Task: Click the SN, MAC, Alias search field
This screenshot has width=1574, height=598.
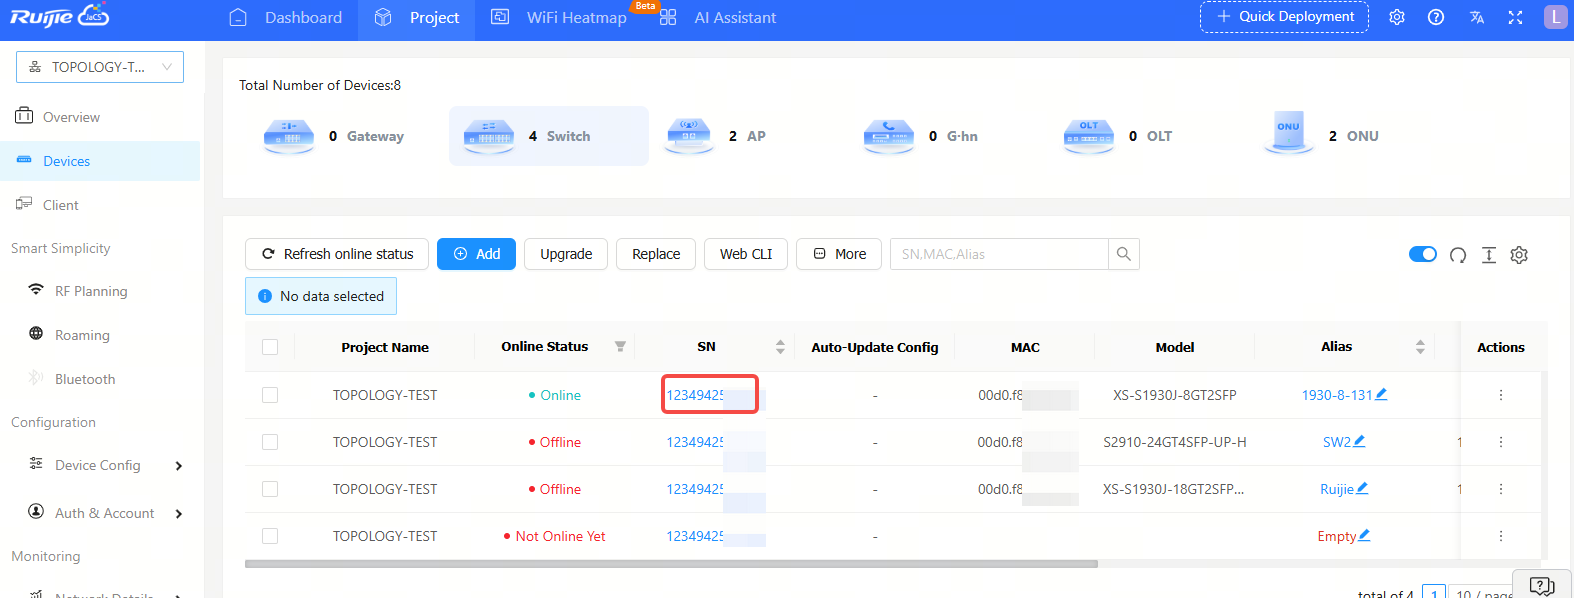Action: tap(998, 254)
